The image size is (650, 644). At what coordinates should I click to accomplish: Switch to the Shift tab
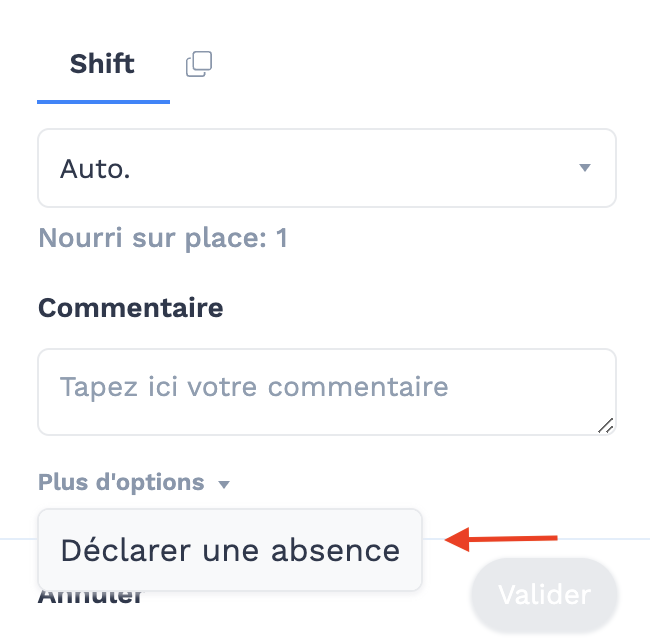pyautogui.click(x=102, y=64)
